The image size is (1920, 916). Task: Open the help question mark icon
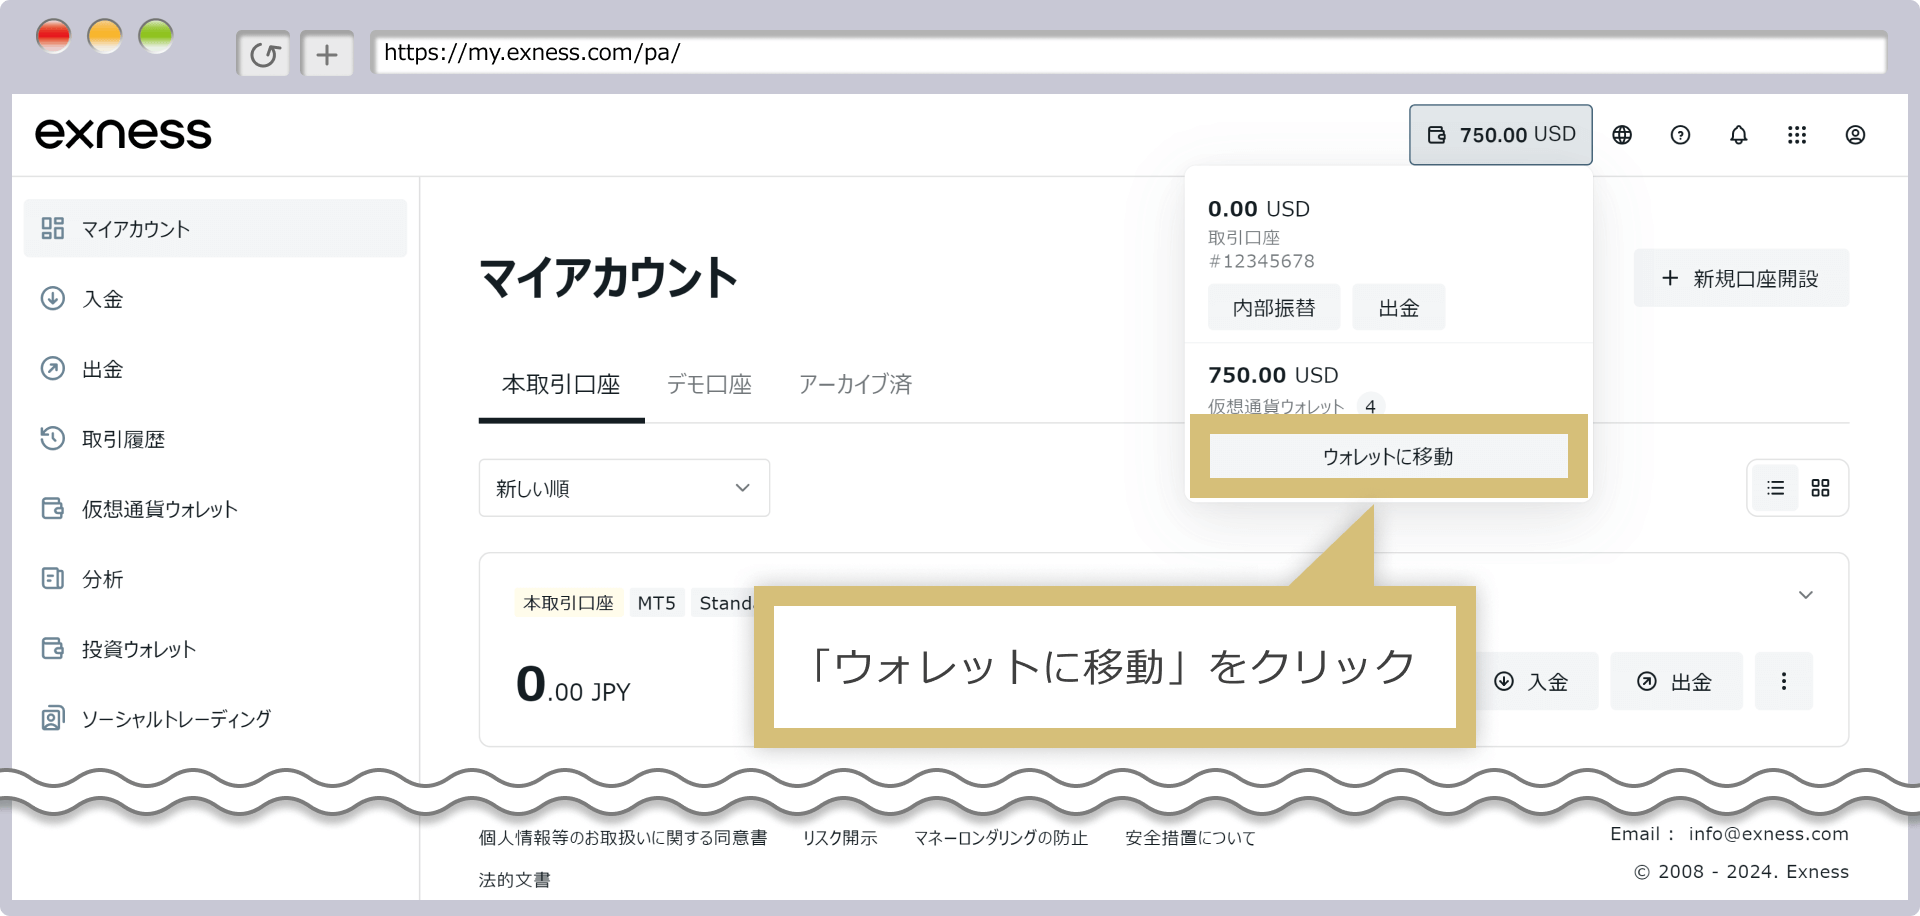tap(1680, 135)
